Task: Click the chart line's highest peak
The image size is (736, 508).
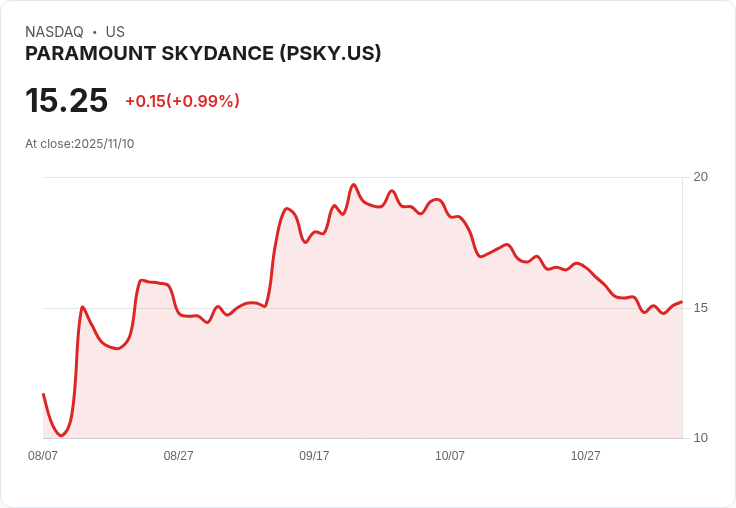Action: (x=353, y=185)
